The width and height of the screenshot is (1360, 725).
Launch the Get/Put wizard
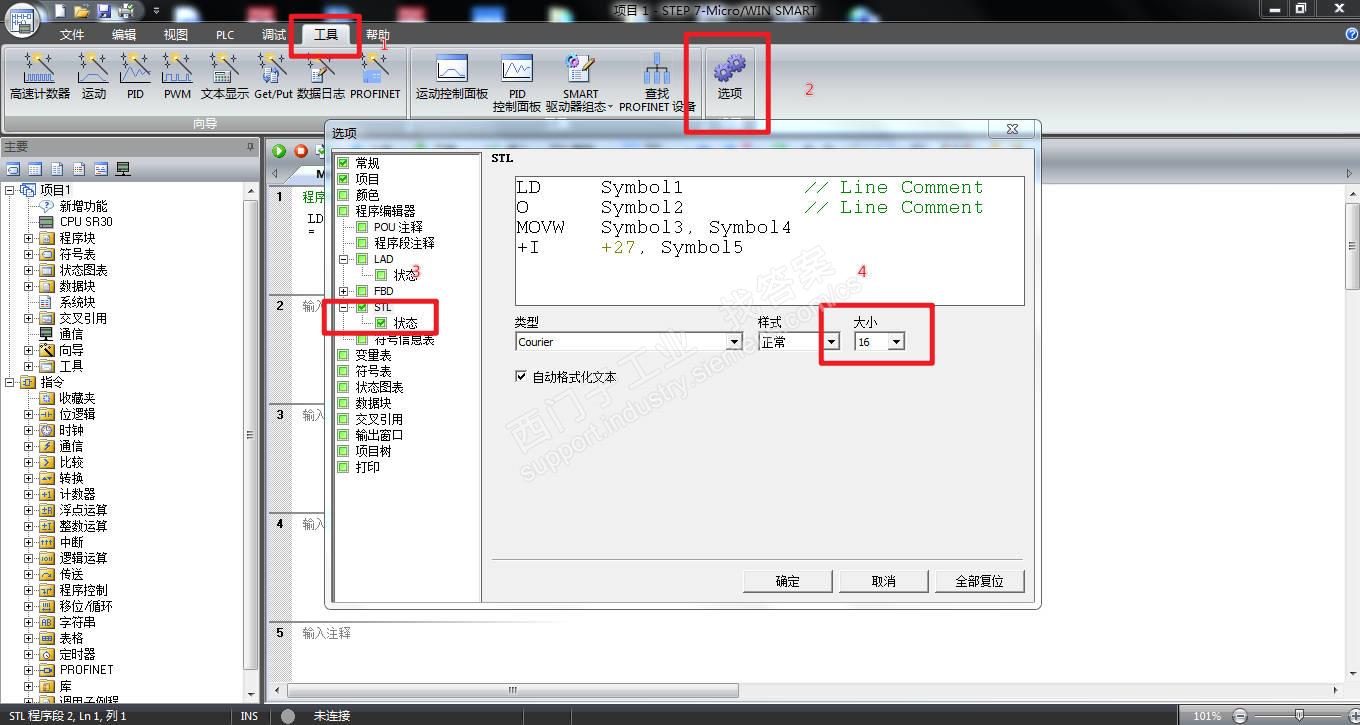[273, 76]
